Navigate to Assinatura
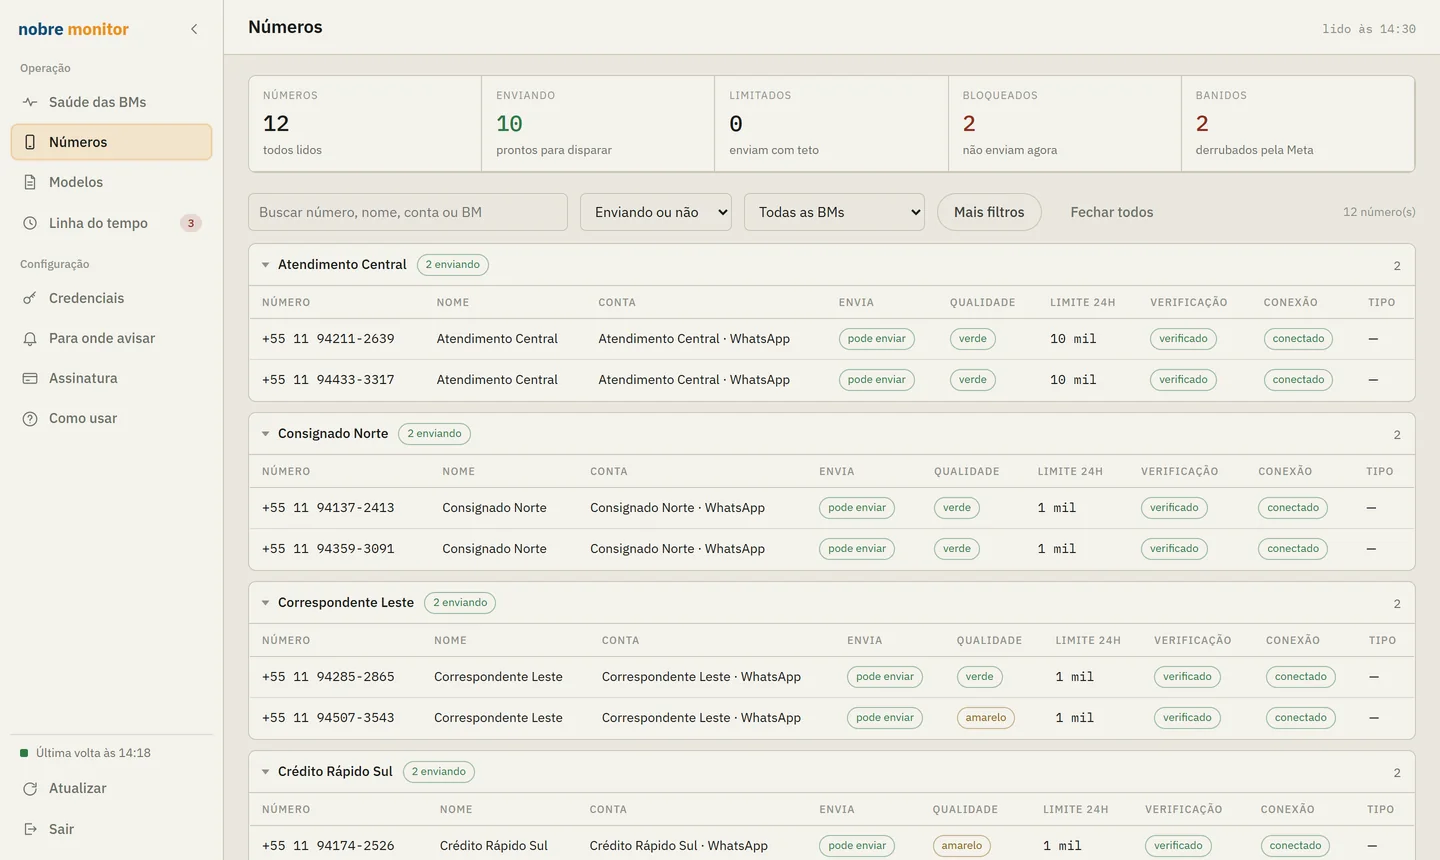 pos(111,378)
